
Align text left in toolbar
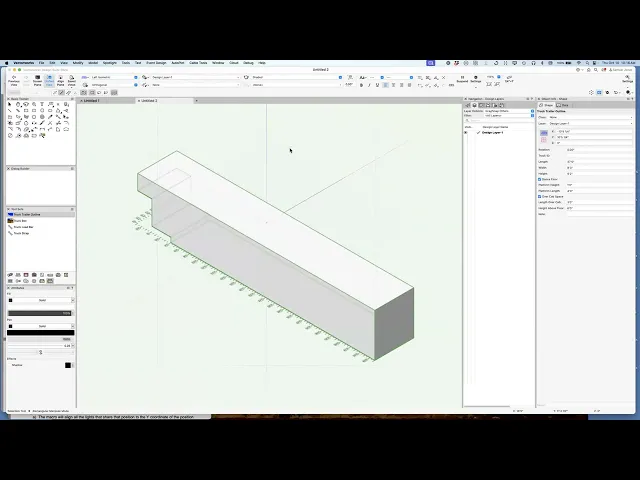386,85
